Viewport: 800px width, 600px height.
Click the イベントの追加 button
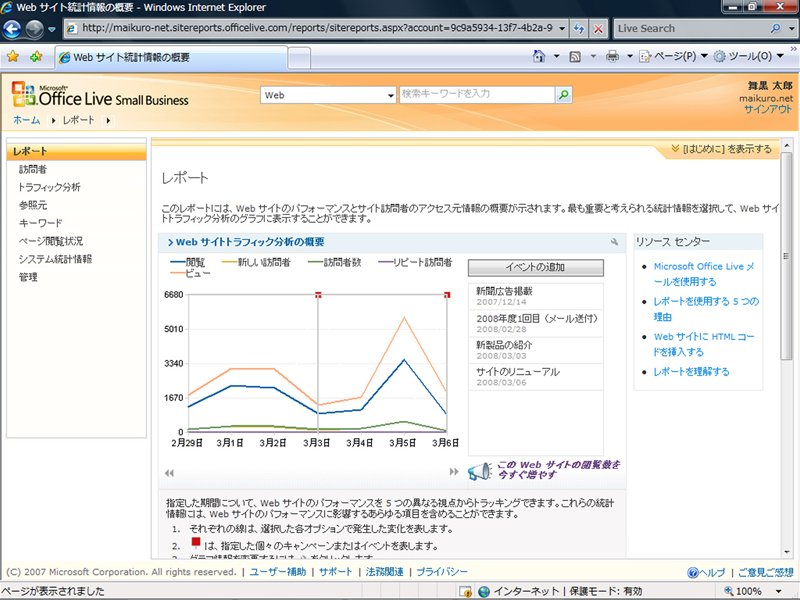(536, 267)
